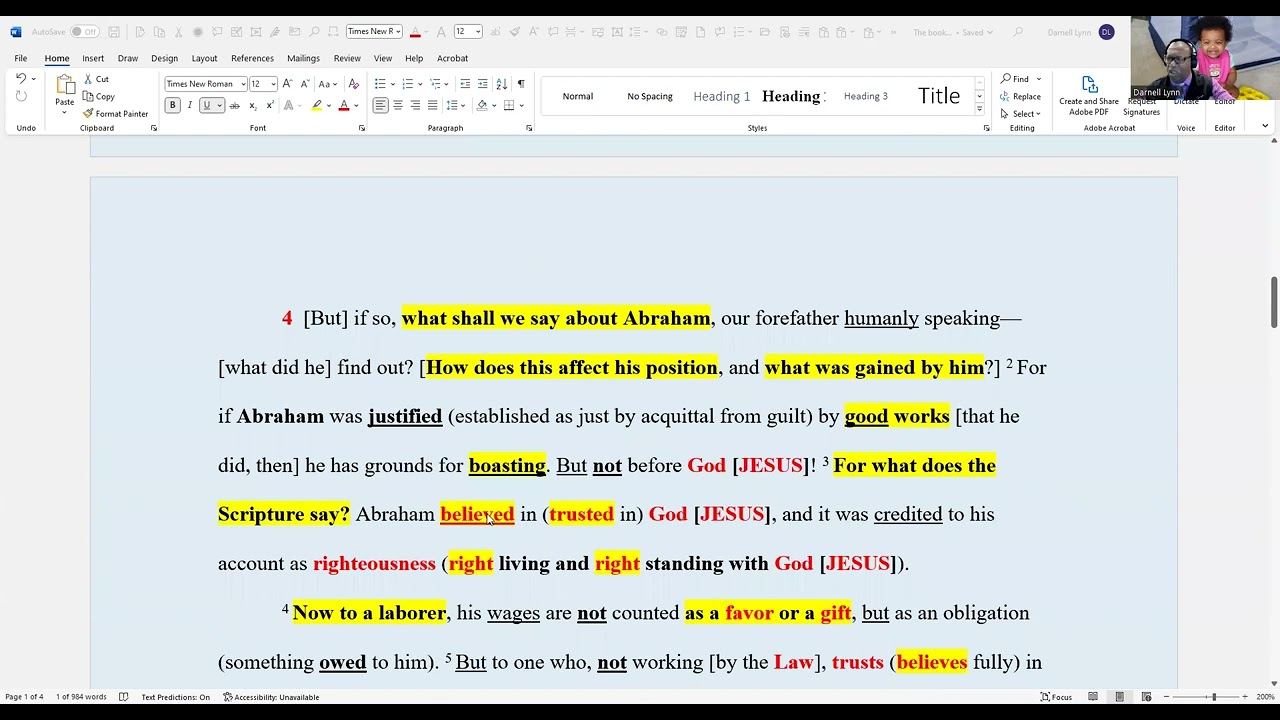Viewport: 1280px width, 720px height.
Task: Click Copy in the Clipboard group
Action: click(x=99, y=96)
